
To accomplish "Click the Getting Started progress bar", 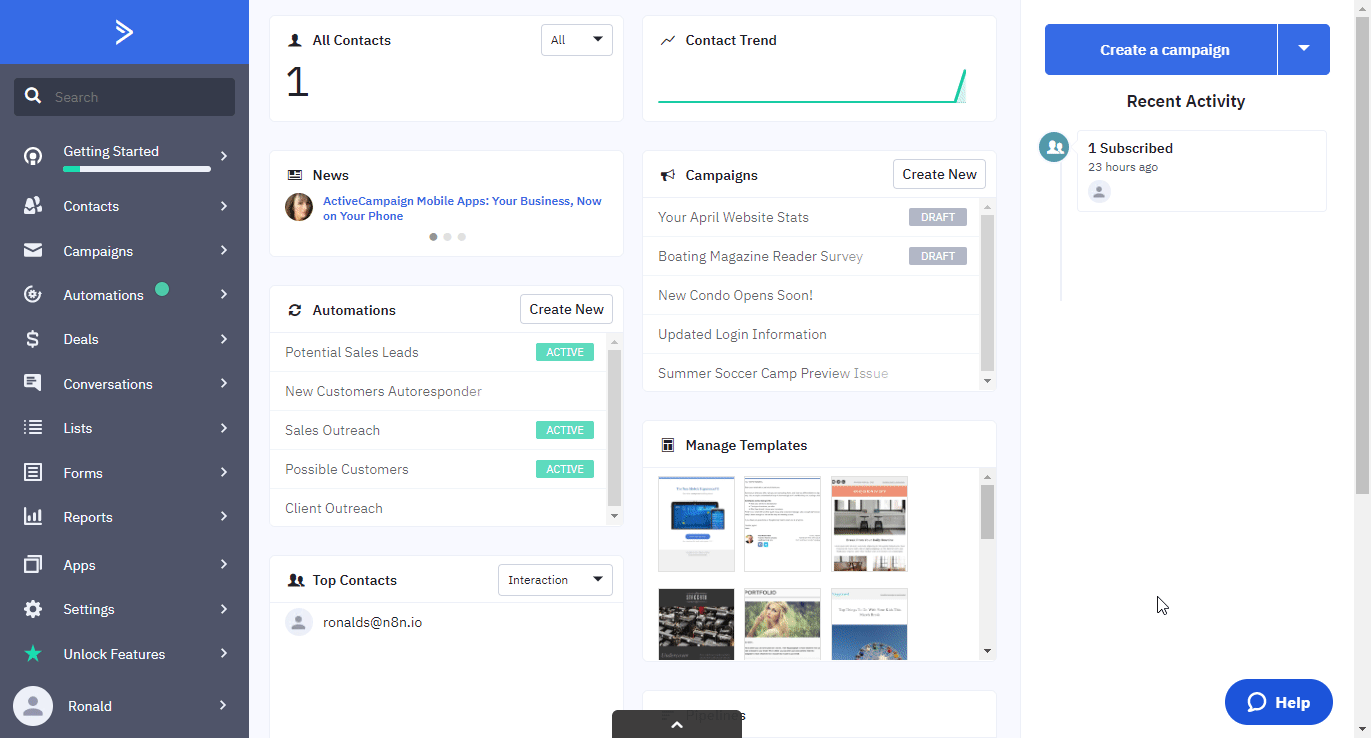I will pos(136,168).
